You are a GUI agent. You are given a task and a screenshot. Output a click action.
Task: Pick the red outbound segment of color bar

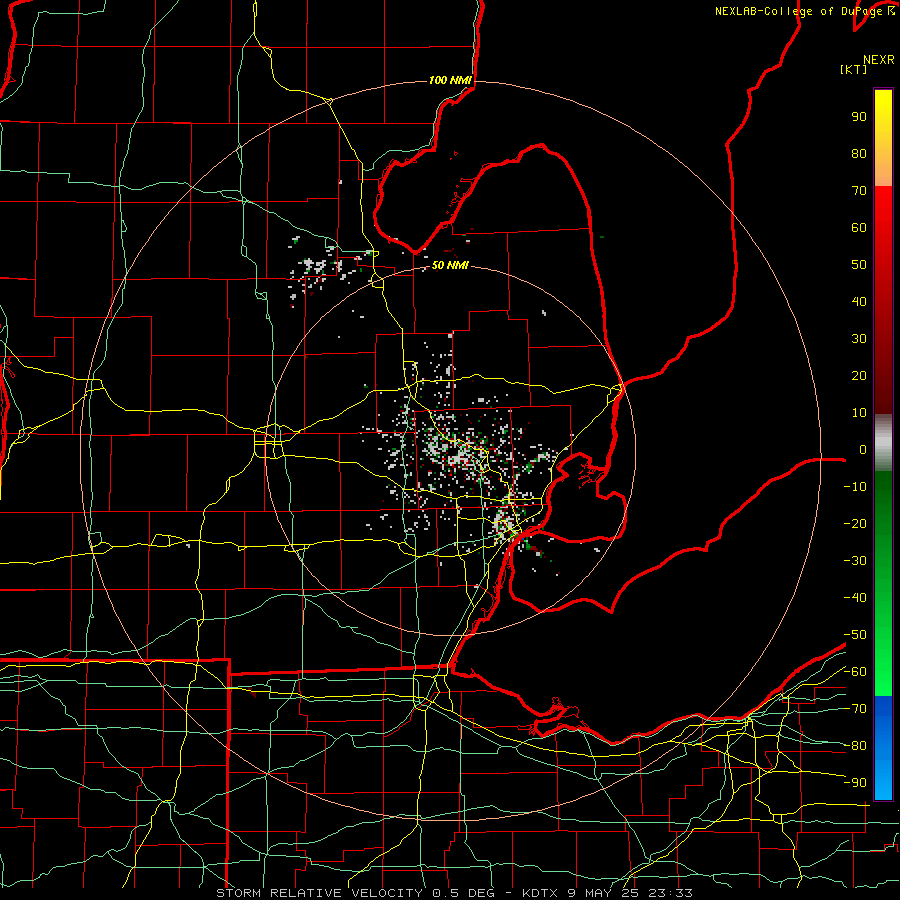click(x=883, y=300)
